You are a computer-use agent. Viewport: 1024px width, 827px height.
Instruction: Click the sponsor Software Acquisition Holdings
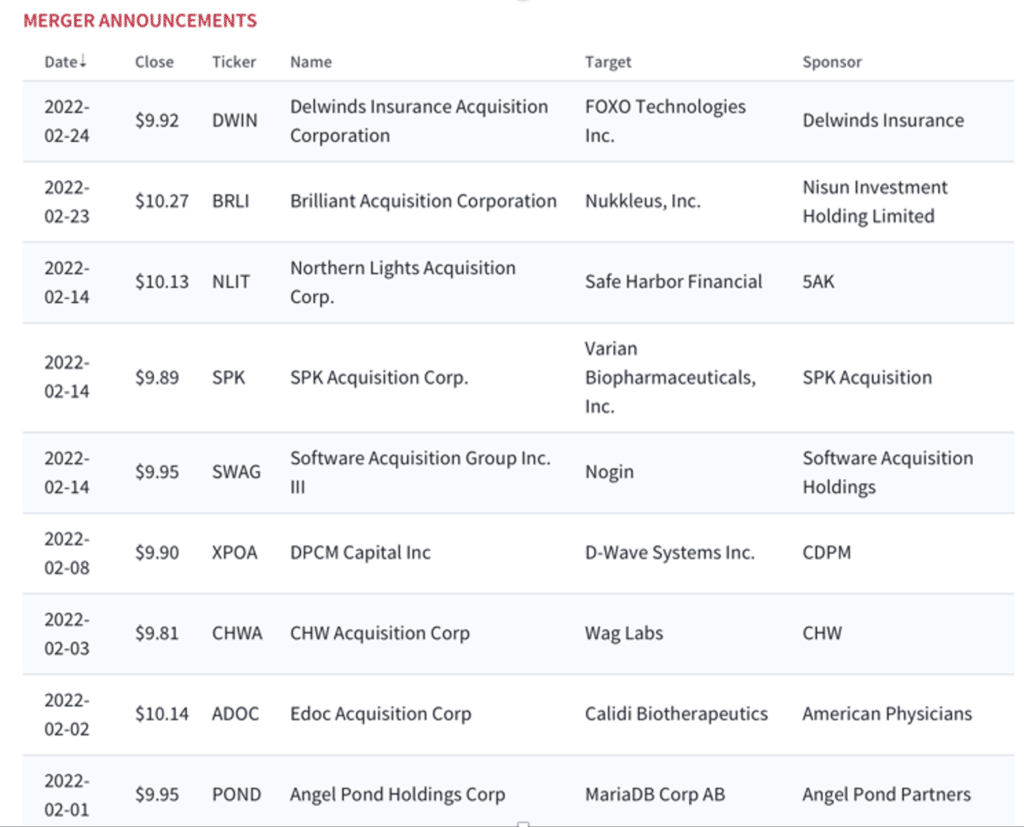[888, 472]
